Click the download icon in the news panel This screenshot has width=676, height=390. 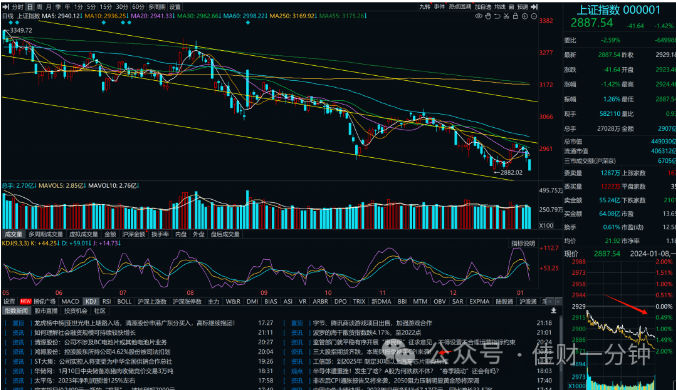[554, 310]
